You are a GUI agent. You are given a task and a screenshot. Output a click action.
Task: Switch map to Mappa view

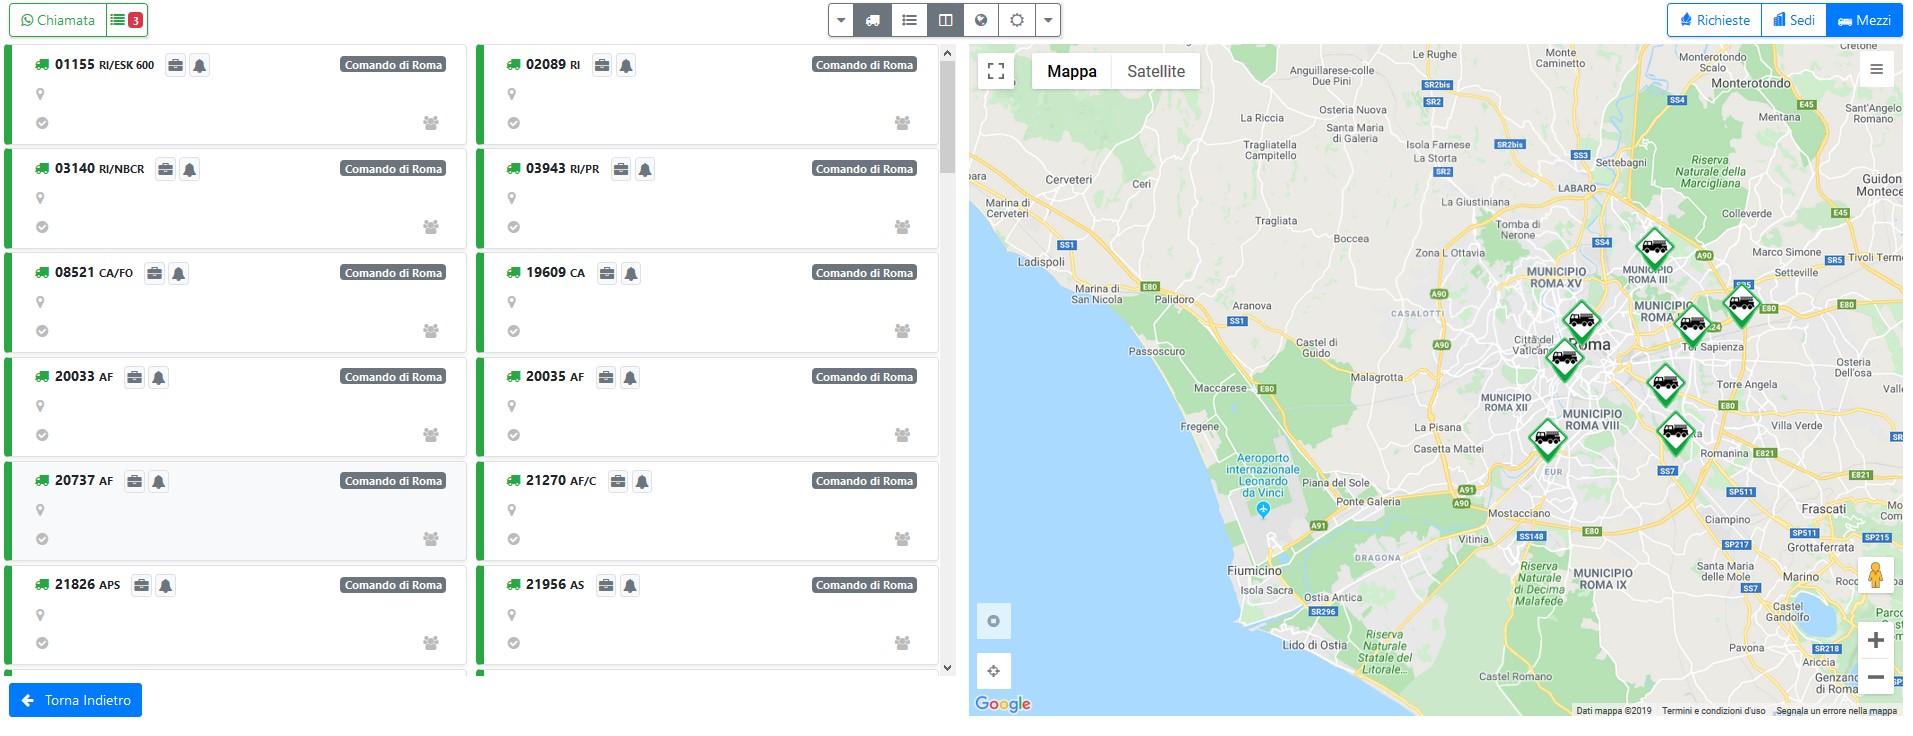coord(1072,71)
